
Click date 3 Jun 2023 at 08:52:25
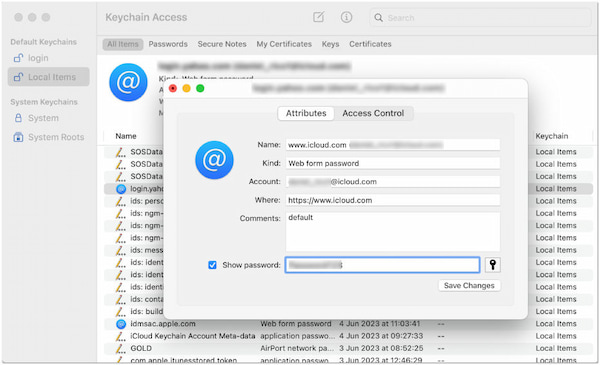(381, 349)
